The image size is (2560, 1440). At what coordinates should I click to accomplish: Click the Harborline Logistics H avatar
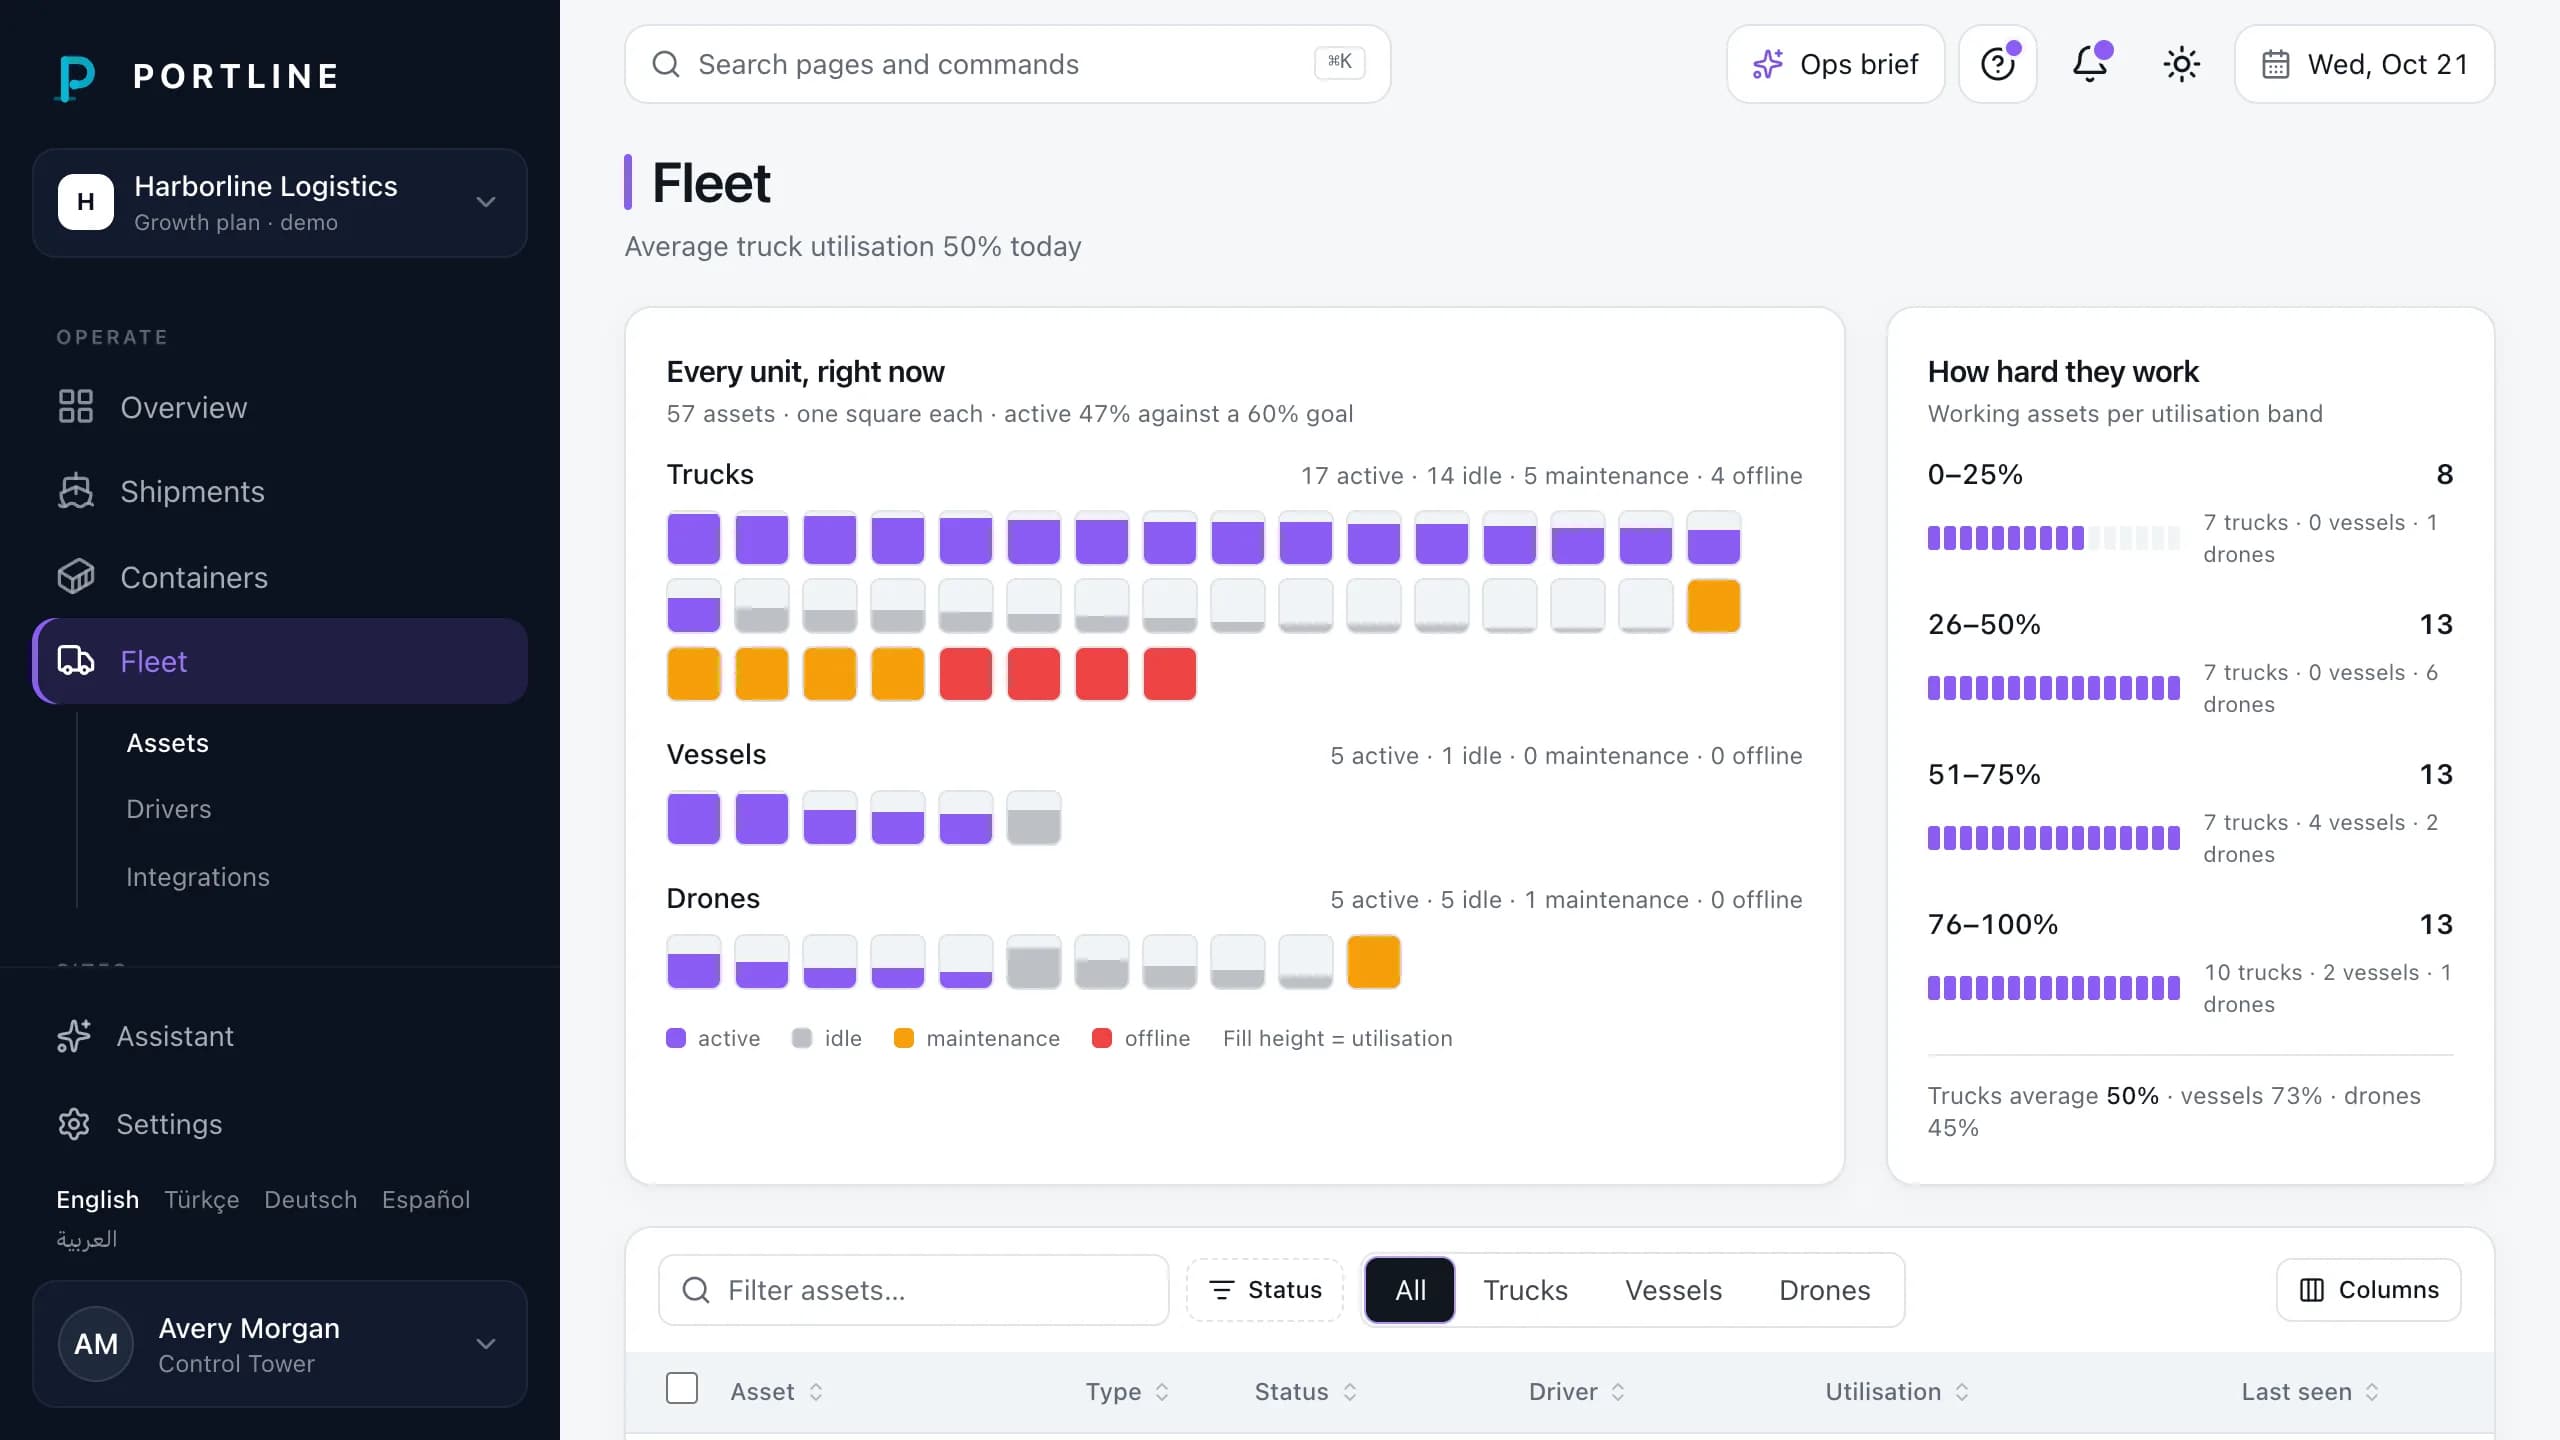[x=86, y=202]
